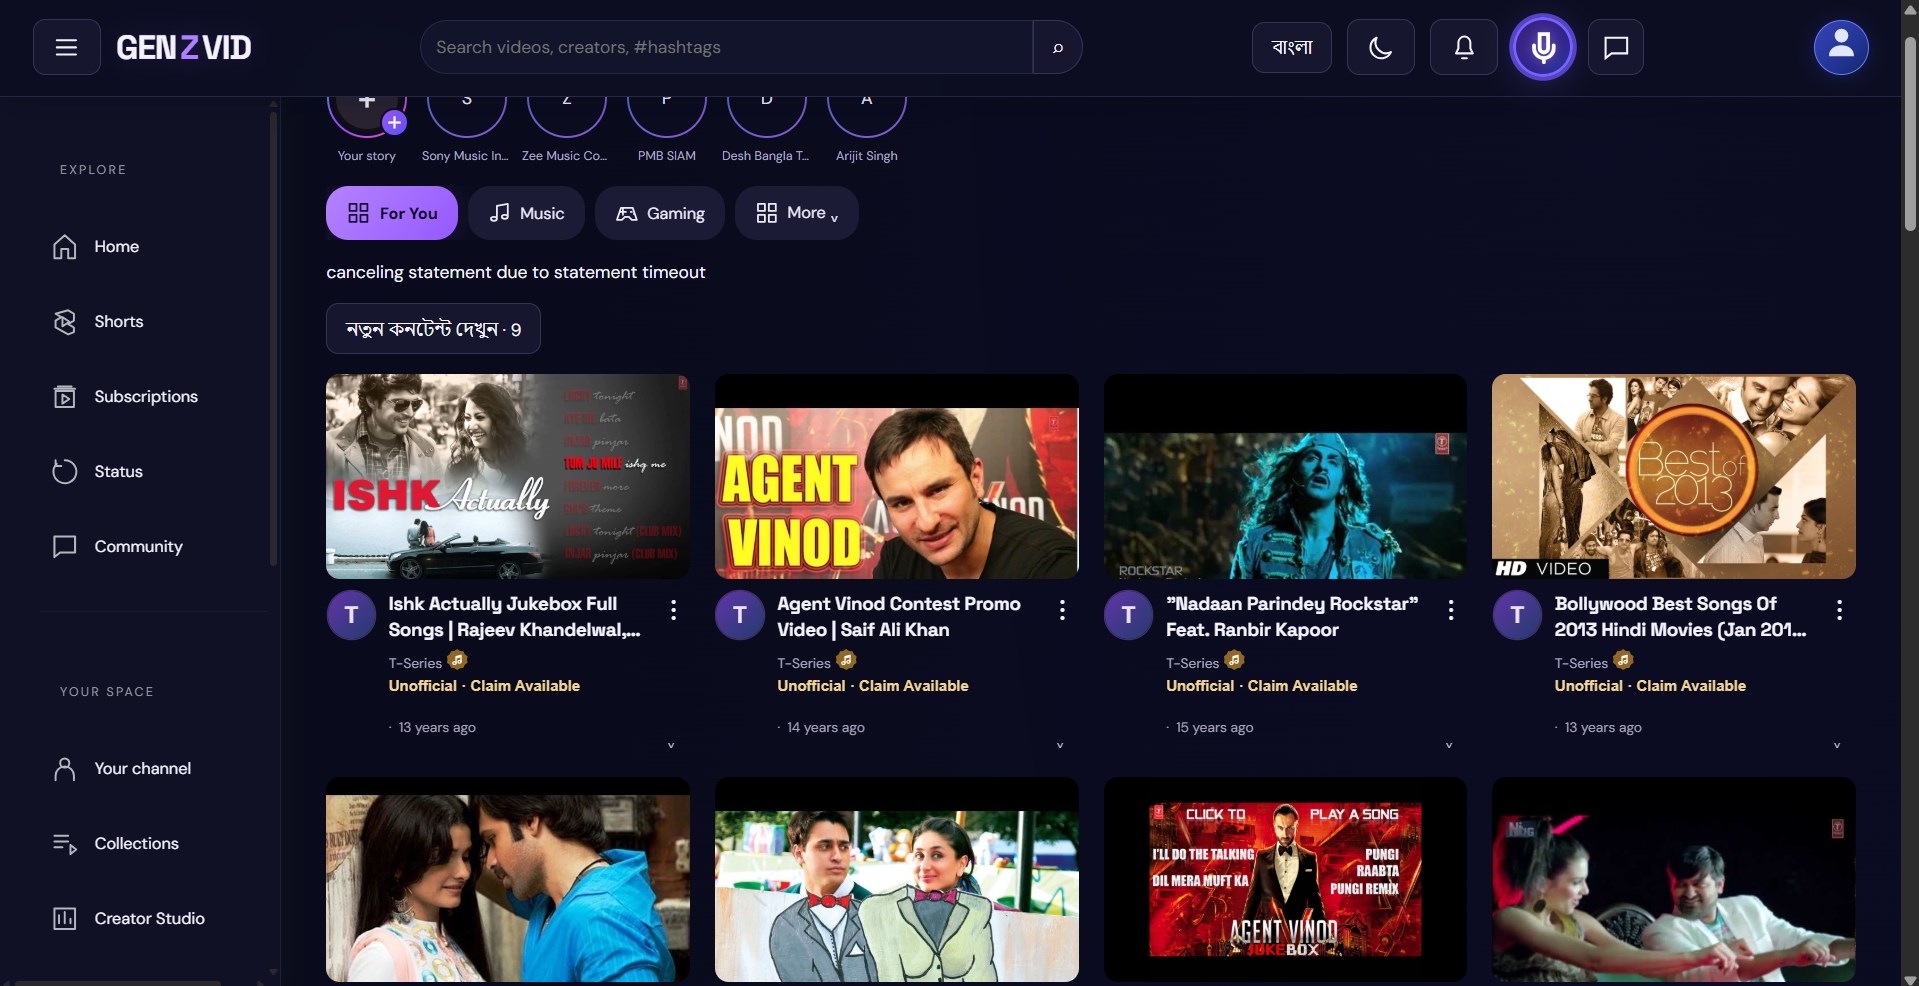Viewport: 1919px width, 986px height.
Task: Open Collections in sidebar
Action: pos(154,844)
